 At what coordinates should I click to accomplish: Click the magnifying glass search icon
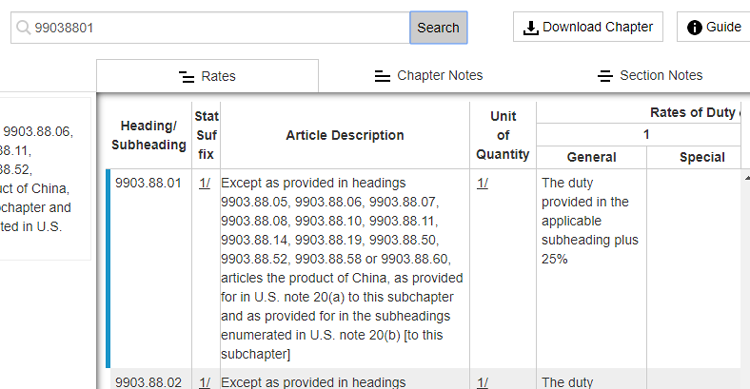[x=23, y=28]
